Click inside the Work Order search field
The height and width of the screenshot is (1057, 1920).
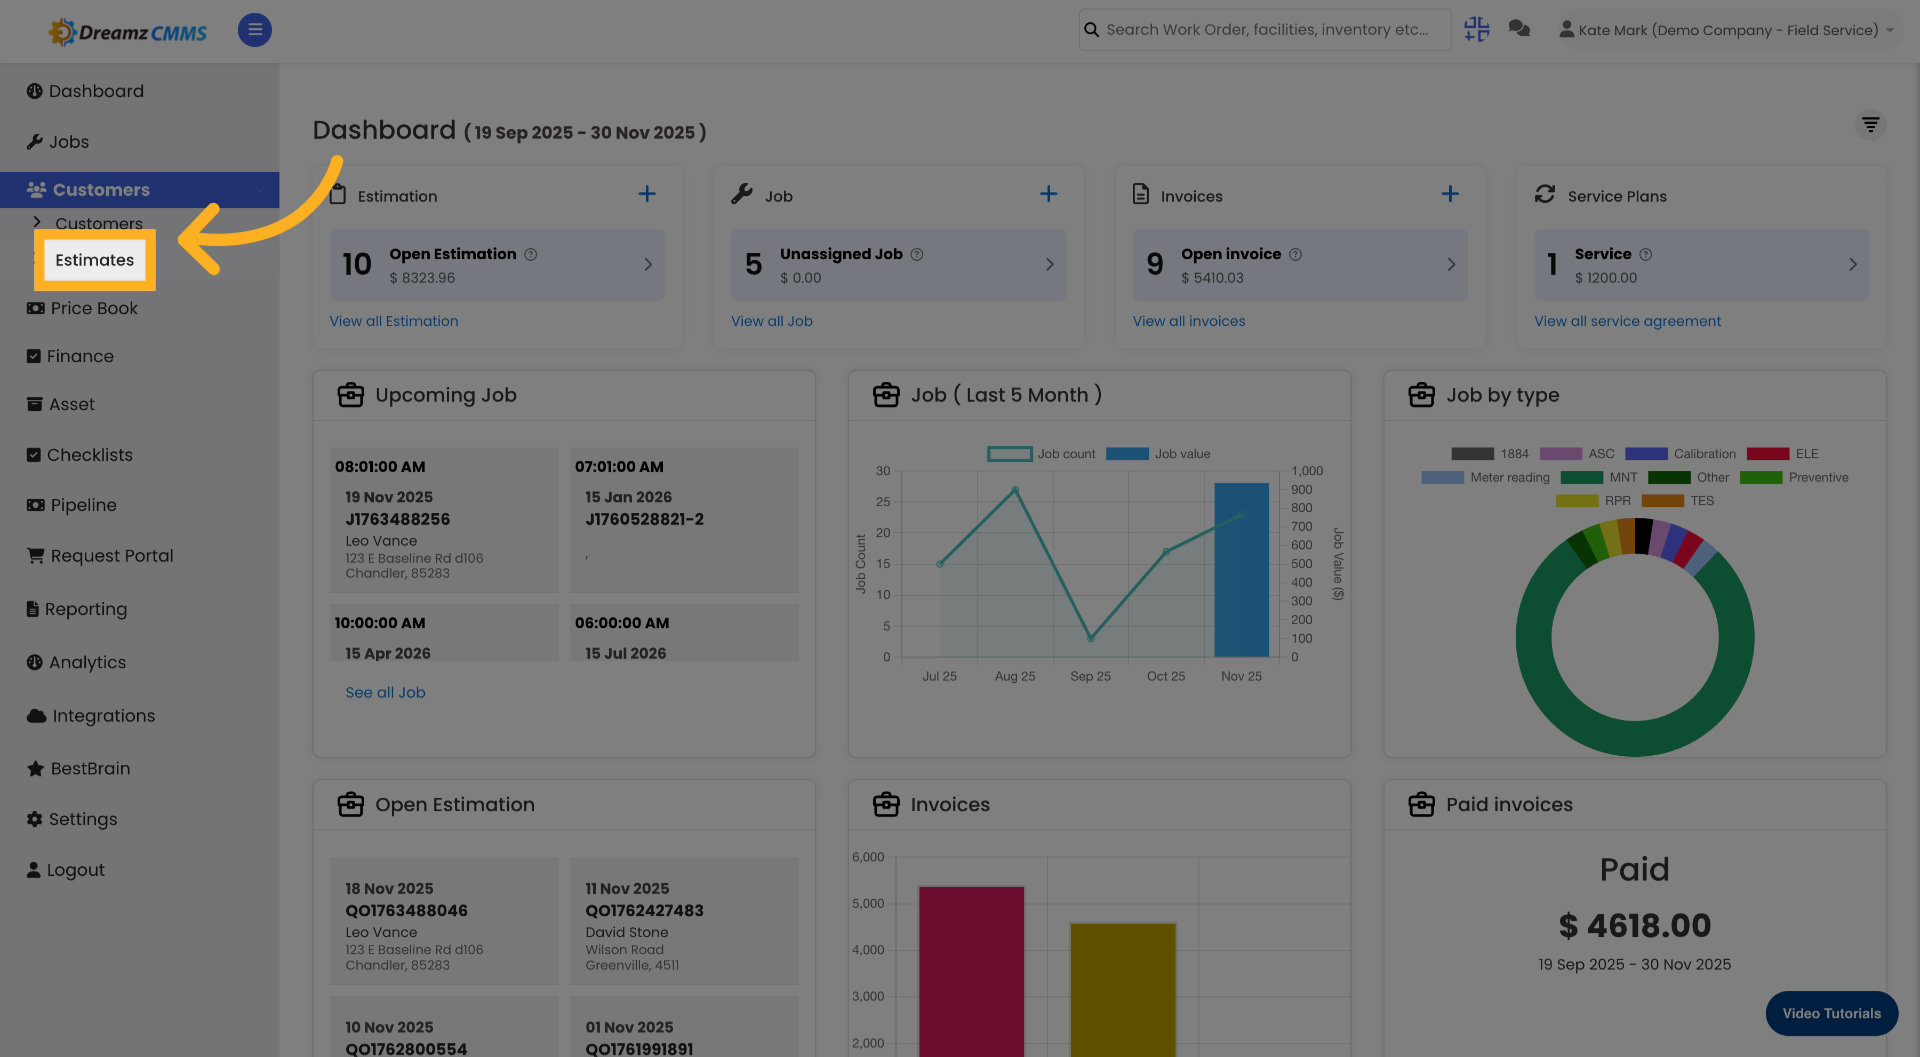tap(1264, 29)
